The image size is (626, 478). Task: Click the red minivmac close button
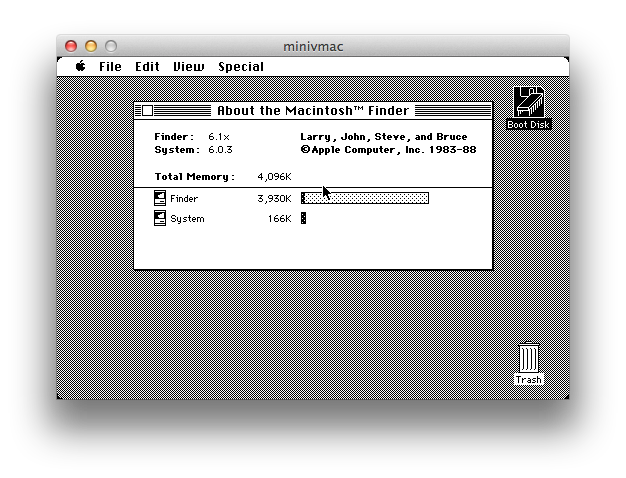(71, 46)
